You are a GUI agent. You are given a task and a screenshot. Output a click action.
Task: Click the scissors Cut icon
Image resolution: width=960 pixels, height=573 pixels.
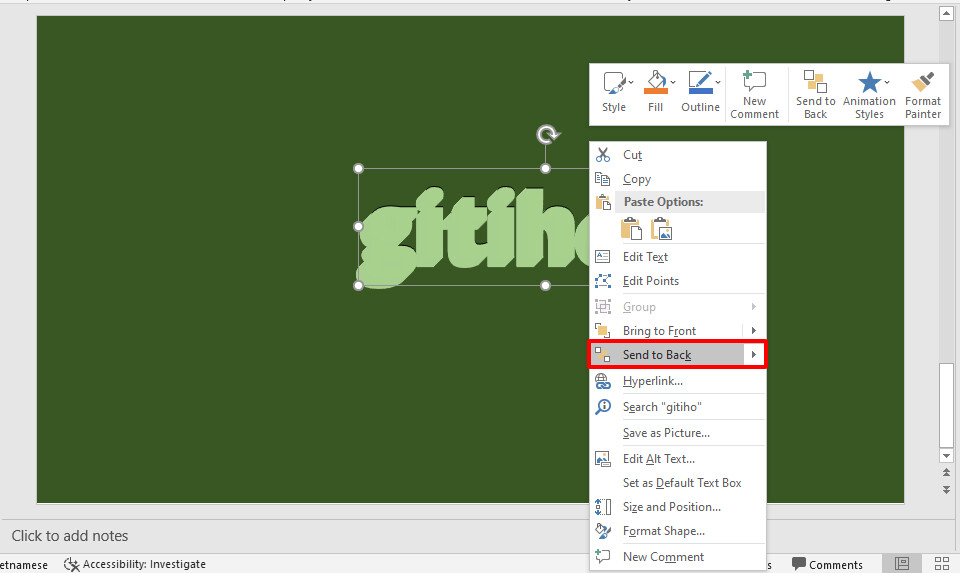coord(603,155)
